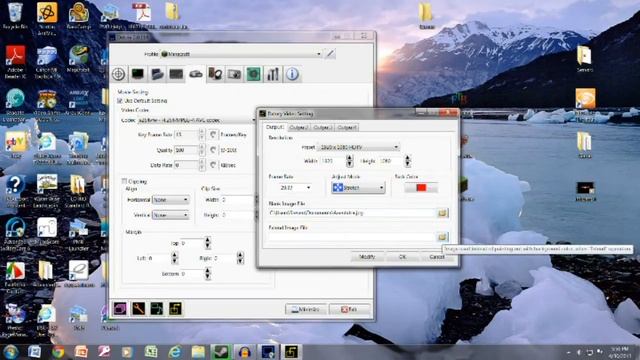
Task: Switch to the Output4 tab
Action: point(347,128)
